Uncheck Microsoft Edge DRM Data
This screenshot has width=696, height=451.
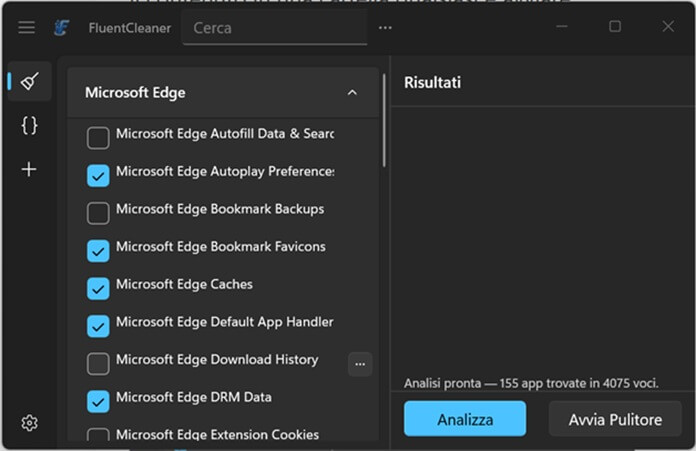click(x=98, y=401)
